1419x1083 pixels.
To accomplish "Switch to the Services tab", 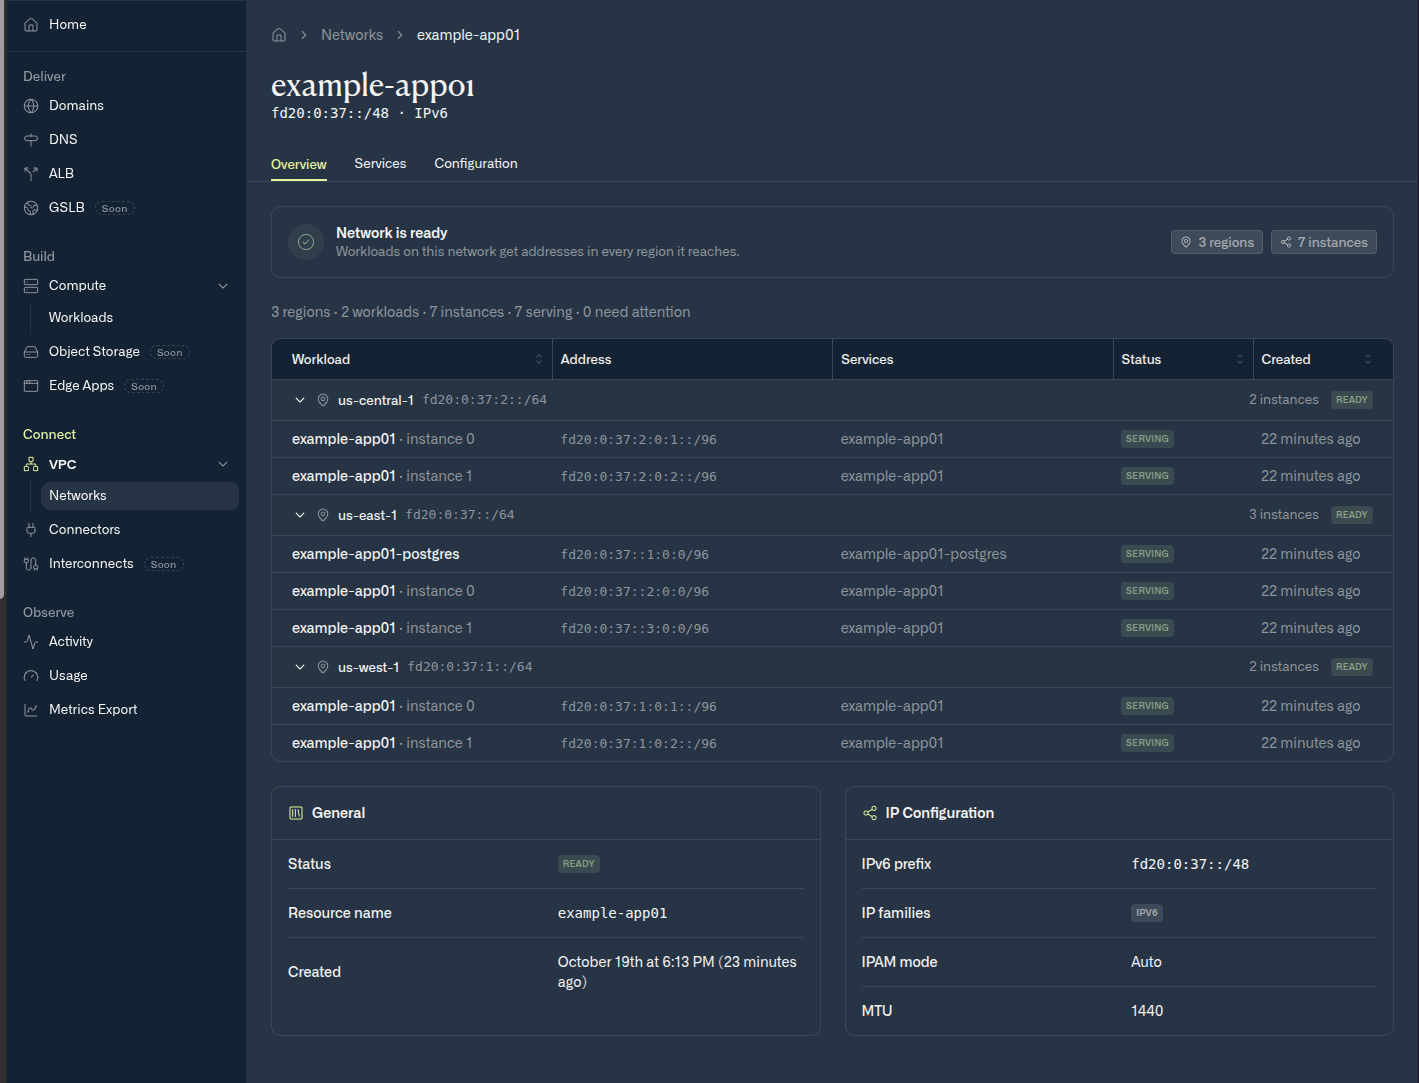I will click(x=380, y=163).
